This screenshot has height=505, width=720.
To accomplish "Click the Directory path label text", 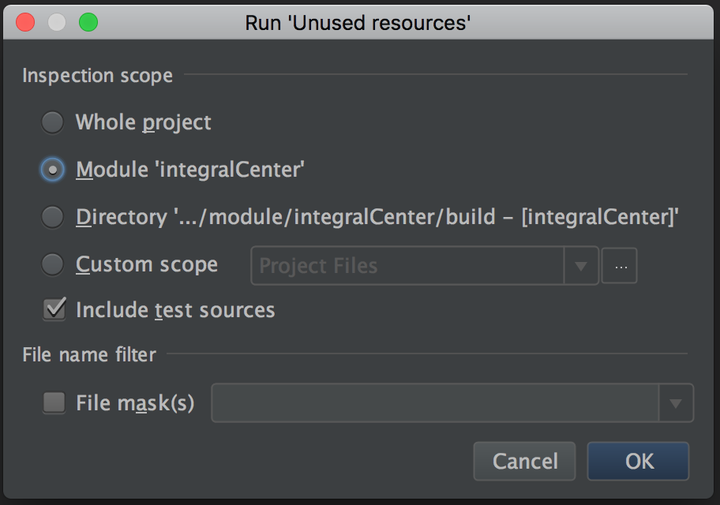I will [x=378, y=217].
